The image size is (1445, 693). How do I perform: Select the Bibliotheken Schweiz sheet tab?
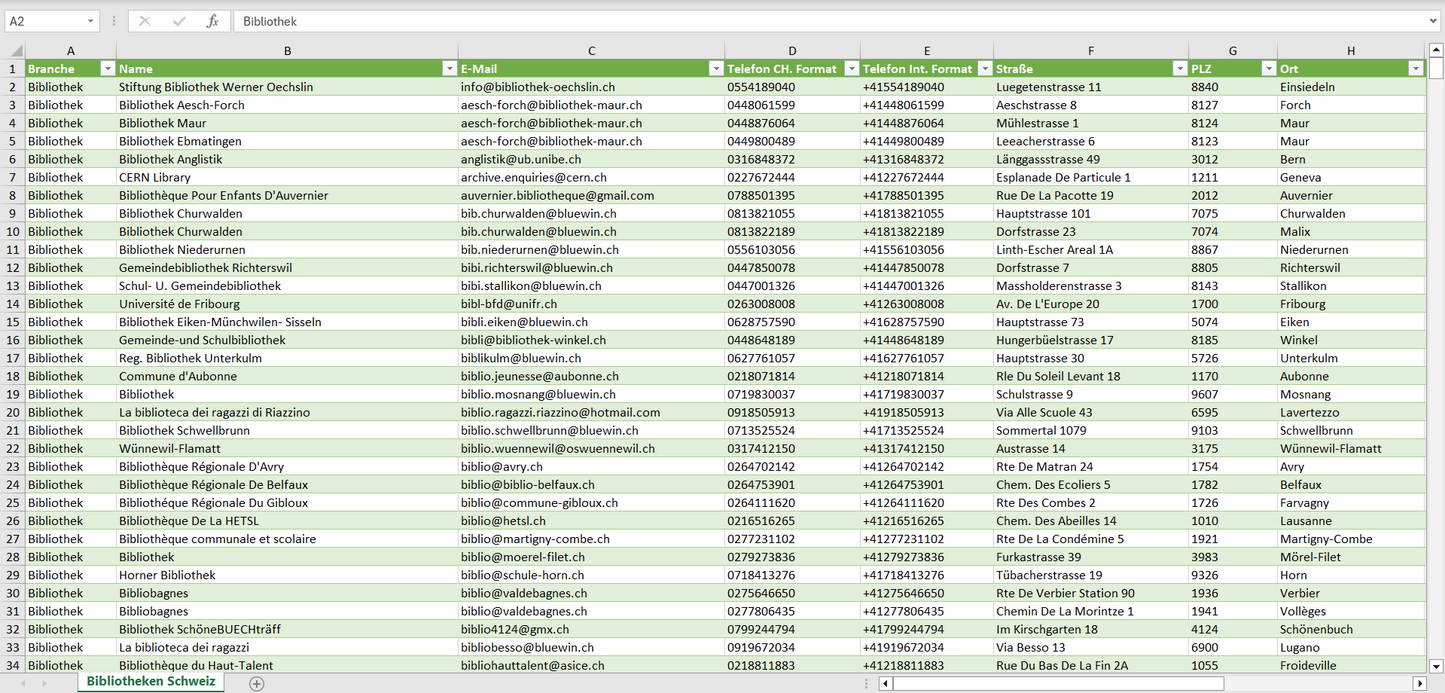[x=150, y=682]
